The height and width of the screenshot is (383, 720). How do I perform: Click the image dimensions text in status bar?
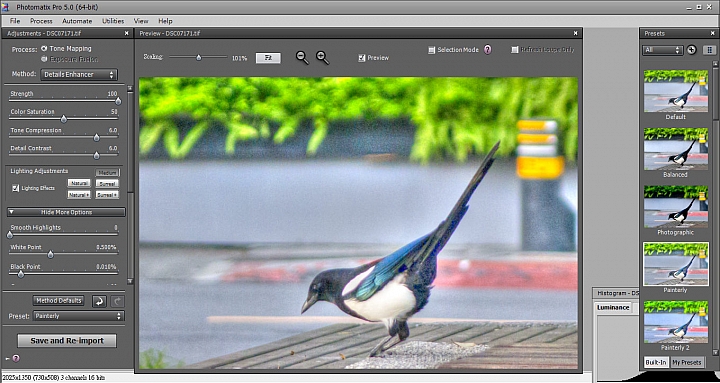click(x=53, y=377)
